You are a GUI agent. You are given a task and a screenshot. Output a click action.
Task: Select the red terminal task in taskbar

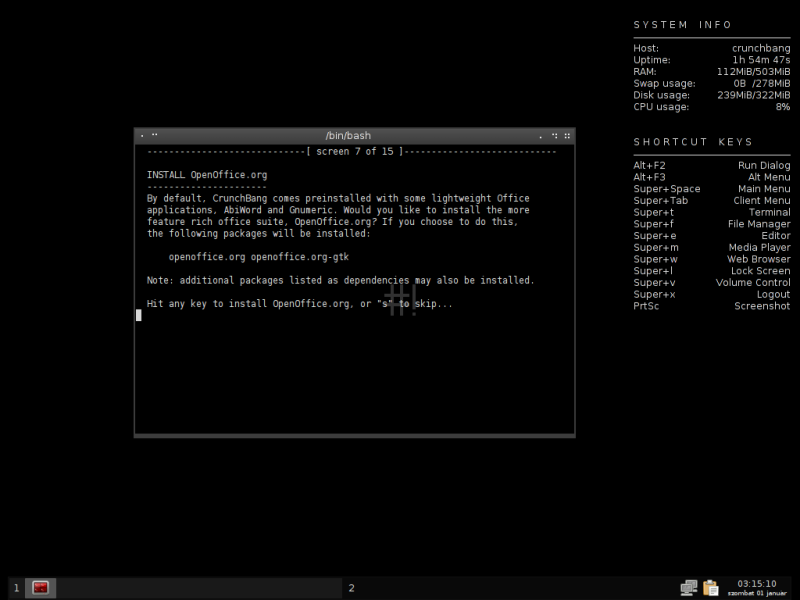(40, 587)
